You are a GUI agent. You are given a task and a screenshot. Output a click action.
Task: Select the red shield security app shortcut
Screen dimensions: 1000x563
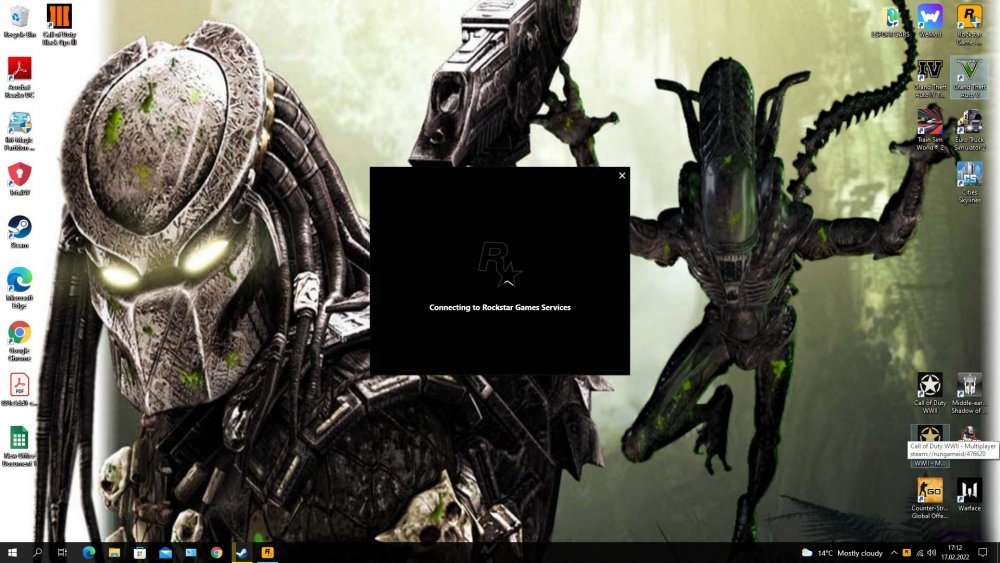20,179
